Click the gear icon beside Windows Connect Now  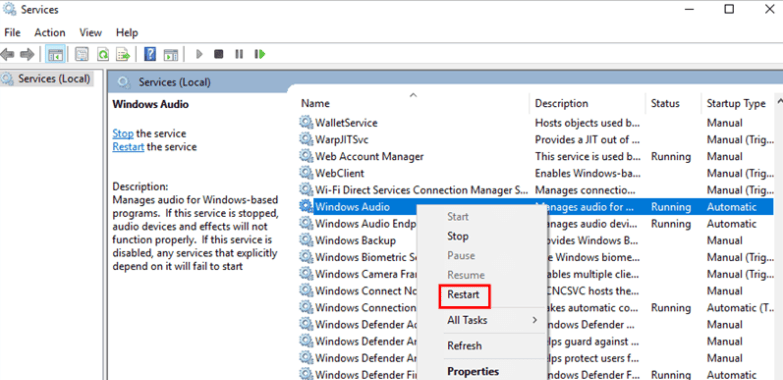306,291
